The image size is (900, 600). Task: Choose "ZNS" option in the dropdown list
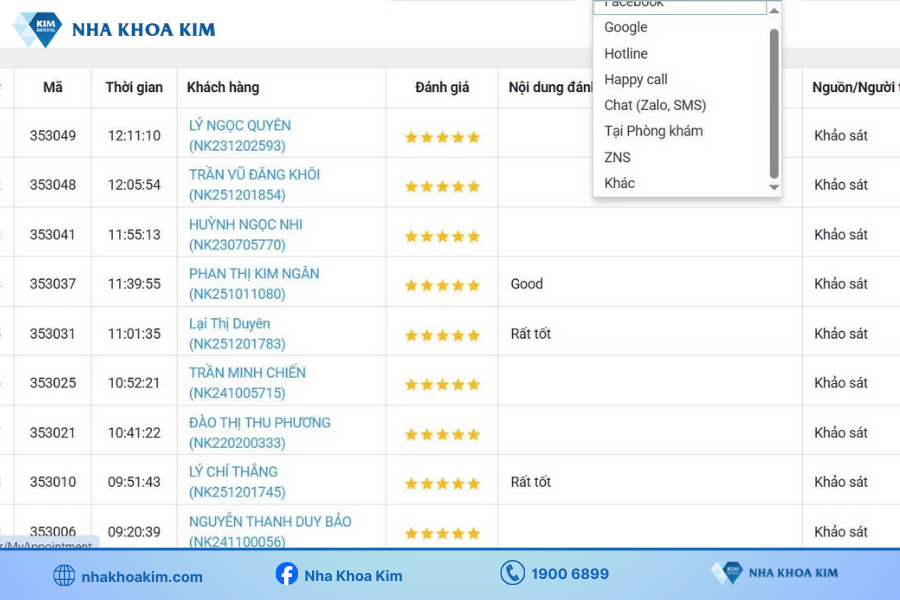click(617, 157)
